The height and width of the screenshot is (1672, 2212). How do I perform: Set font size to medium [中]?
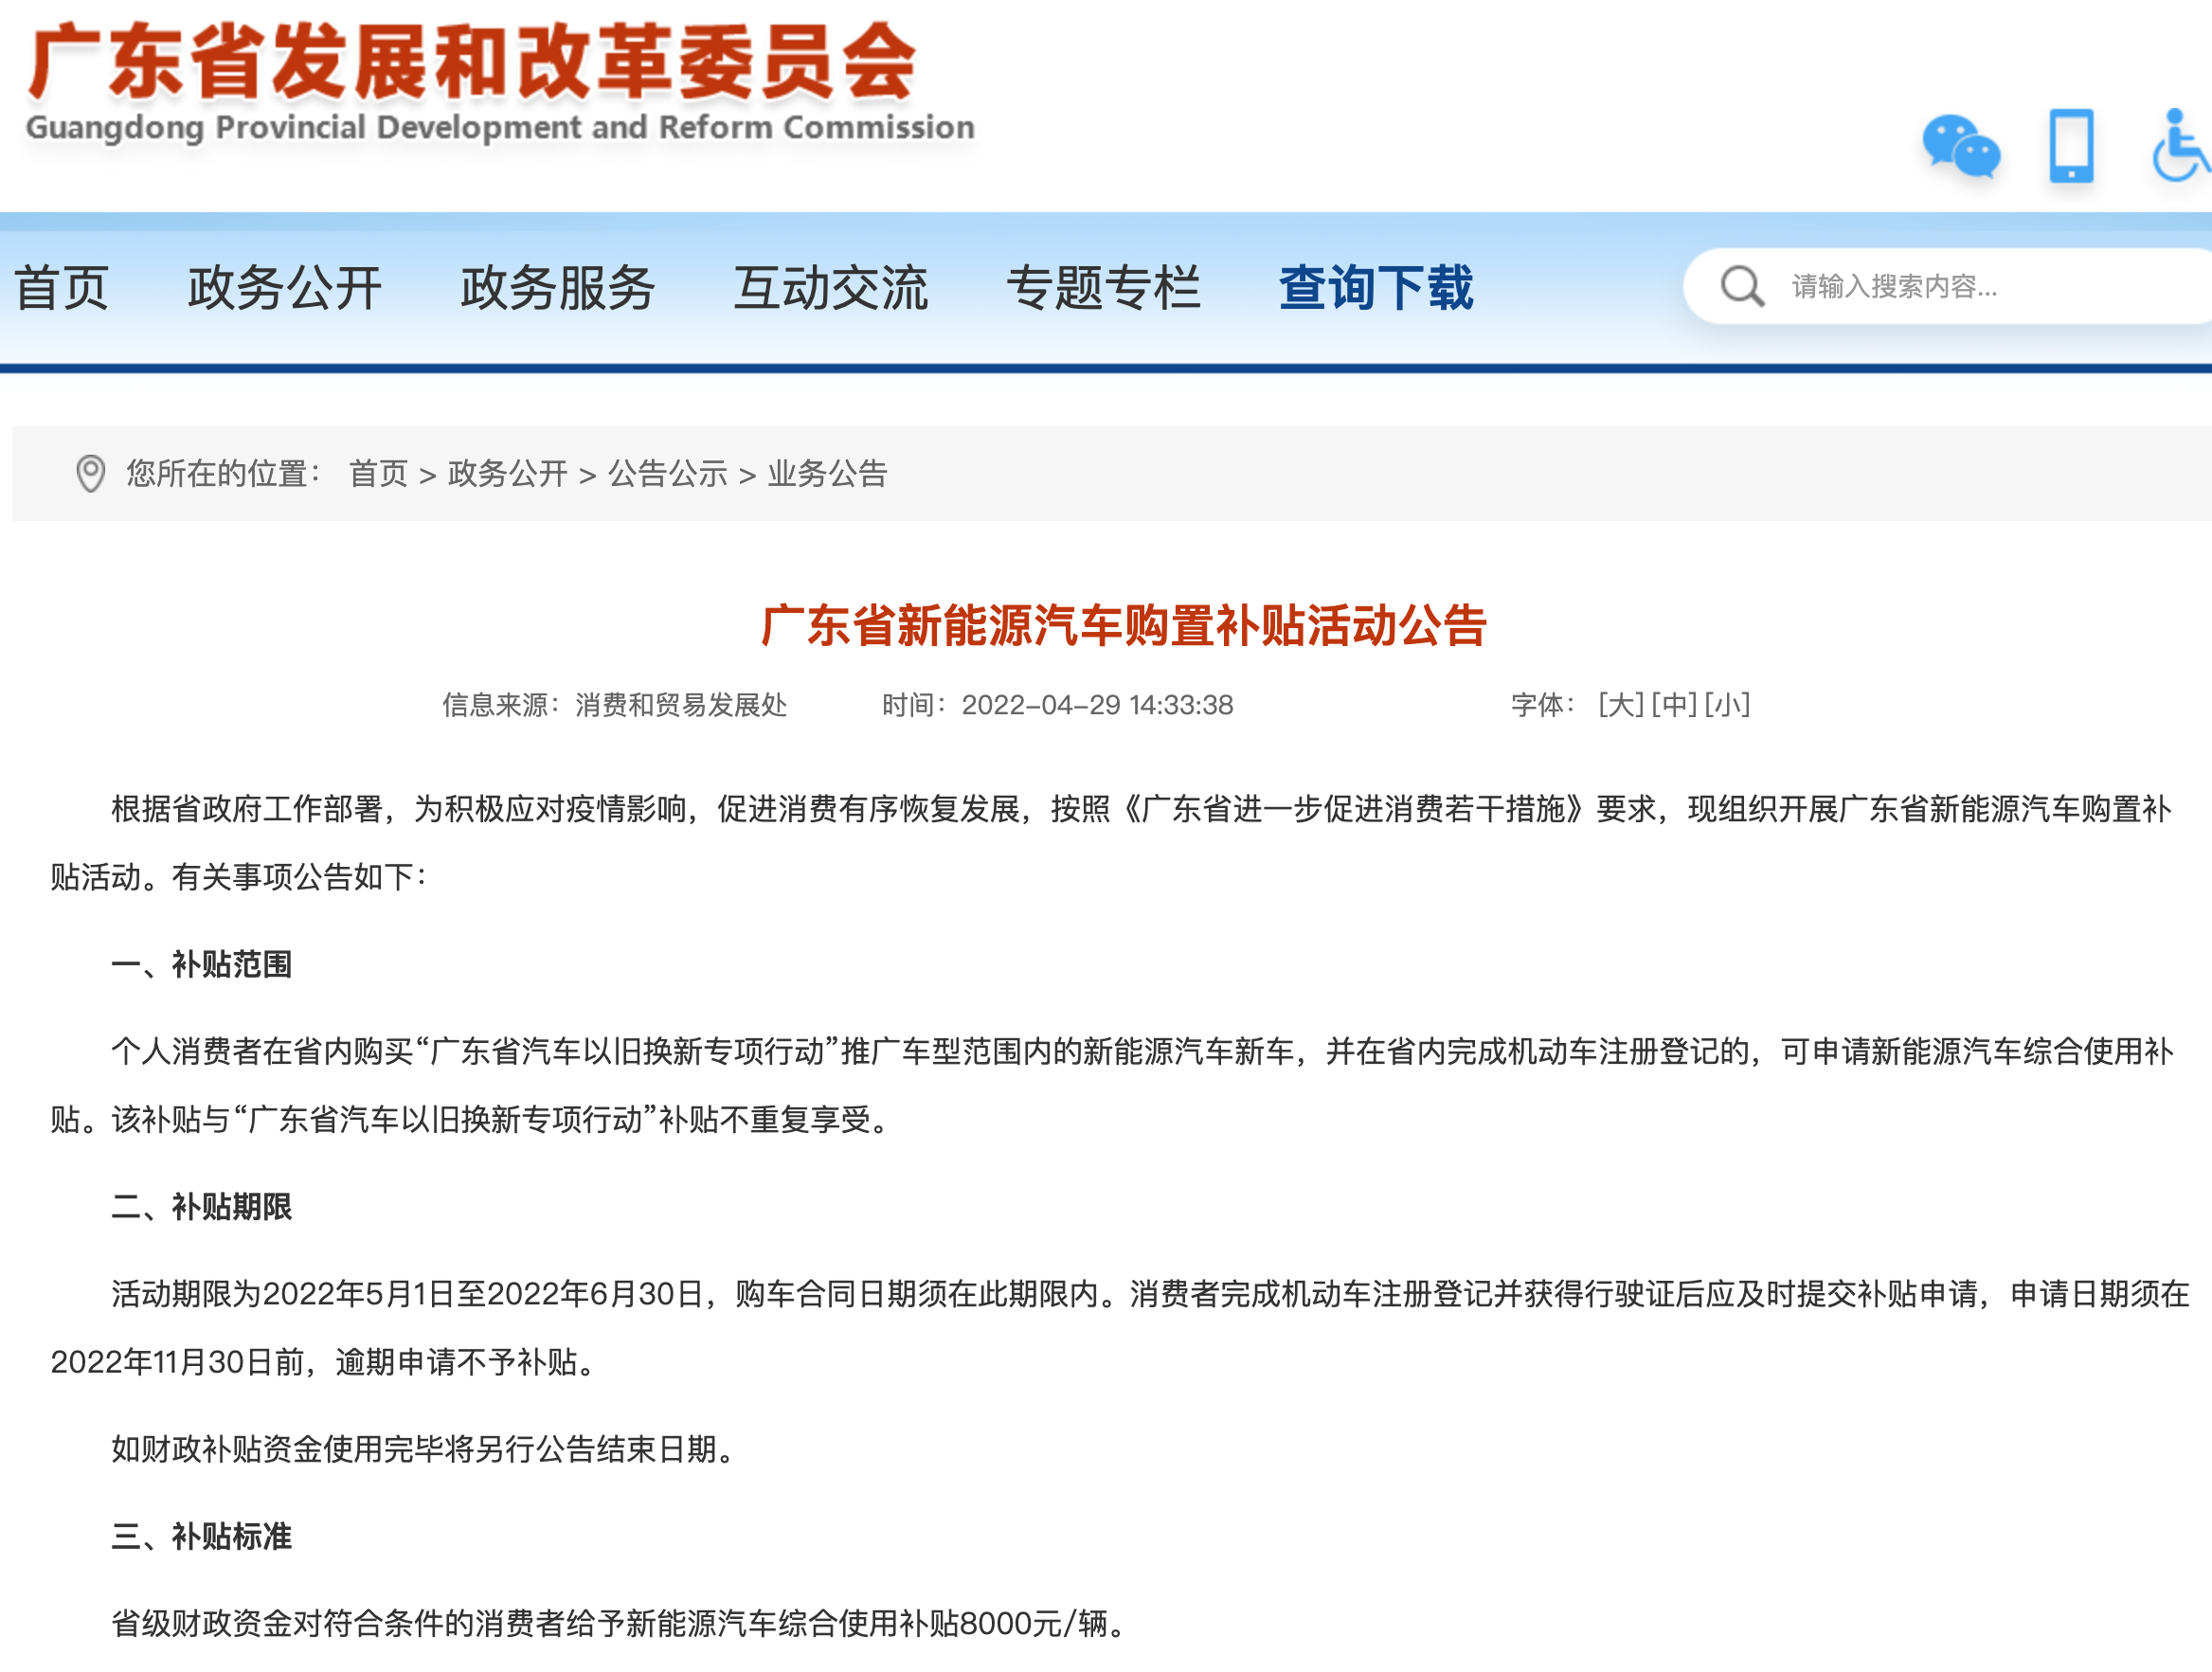(x=1674, y=705)
